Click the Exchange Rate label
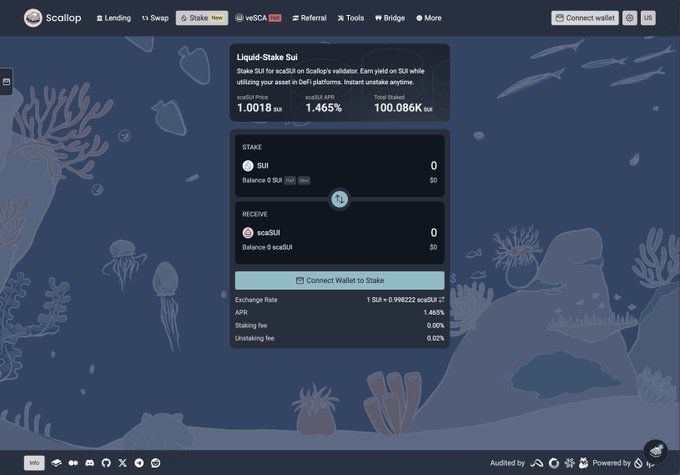 pyautogui.click(x=256, y=300)
